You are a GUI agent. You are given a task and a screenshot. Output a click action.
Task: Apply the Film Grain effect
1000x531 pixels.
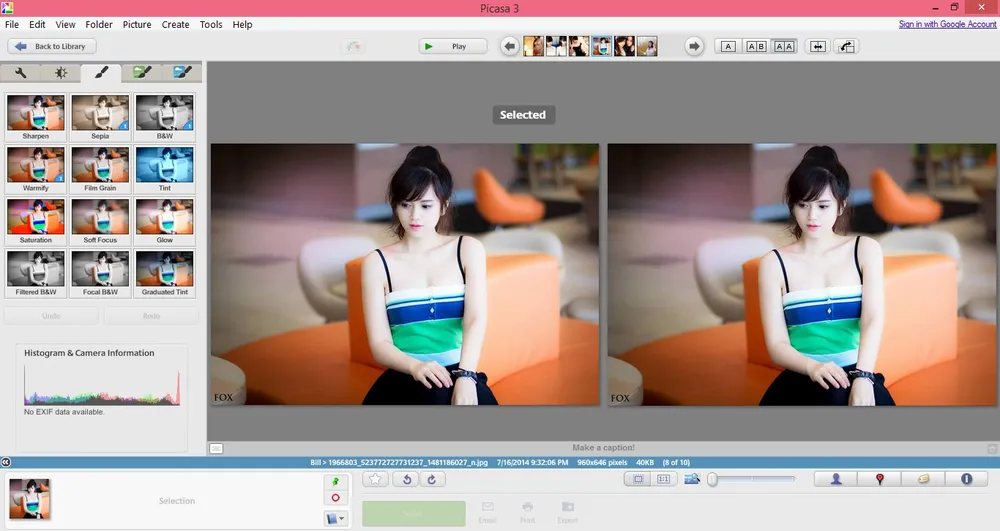pyautogui.click(x=100, y=169)
